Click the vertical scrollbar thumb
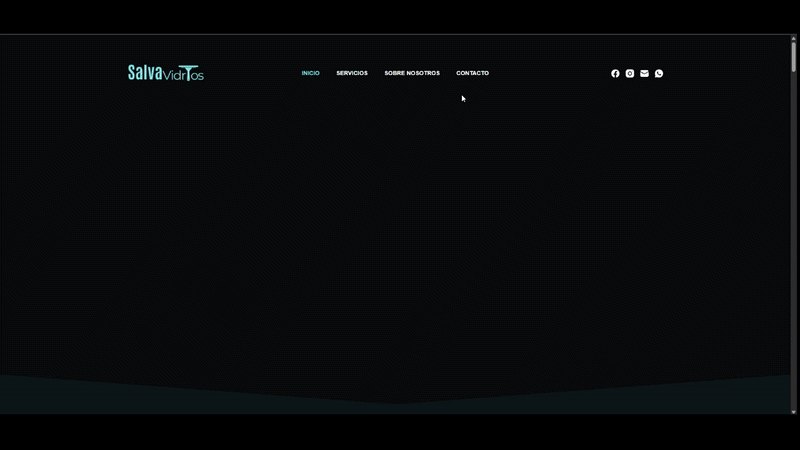Image resolution: width=800 pixels, height=450 pixels. click(x=794, y=57)
